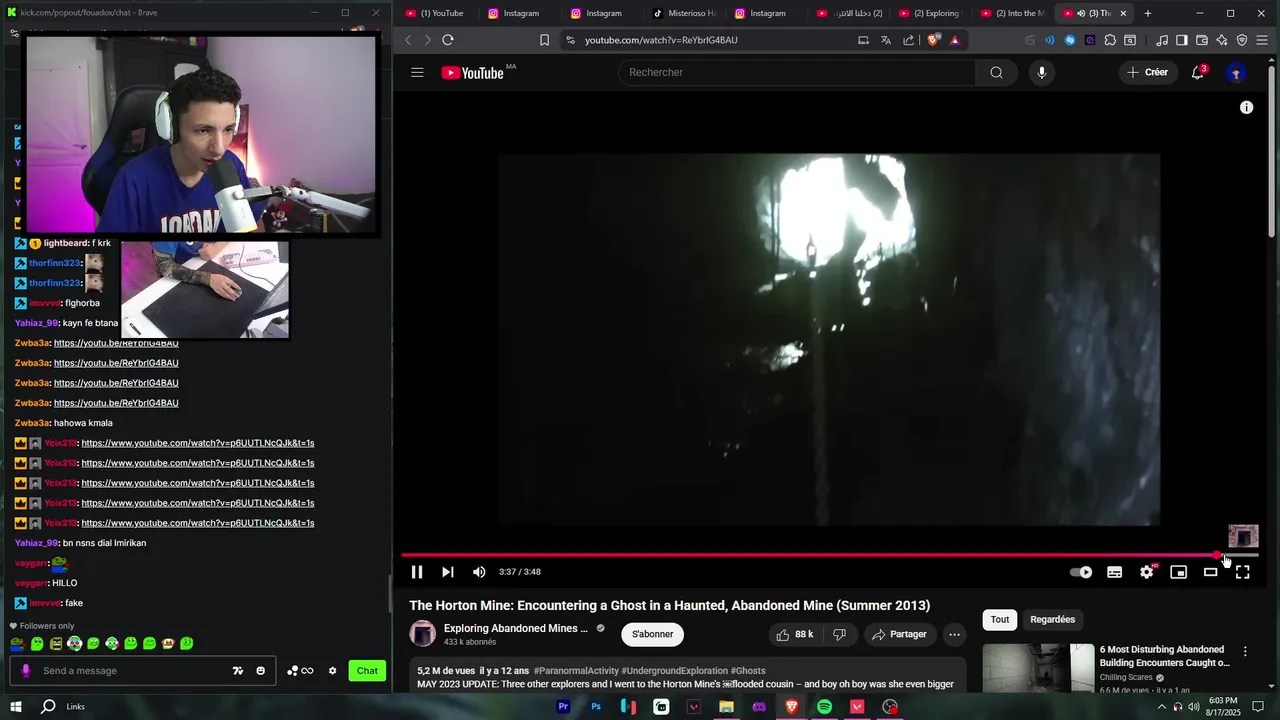Image resolution: width=1280 pixels, height=720 pixels.
Task: Go to YouTube home via logo
Action: tap(473, 72)
